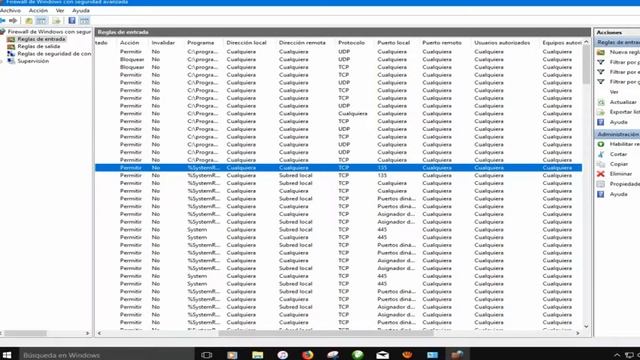The image size is (640, 360).
Task: Sort by the Dirección remota column header
Action: (x=302, y=42)
